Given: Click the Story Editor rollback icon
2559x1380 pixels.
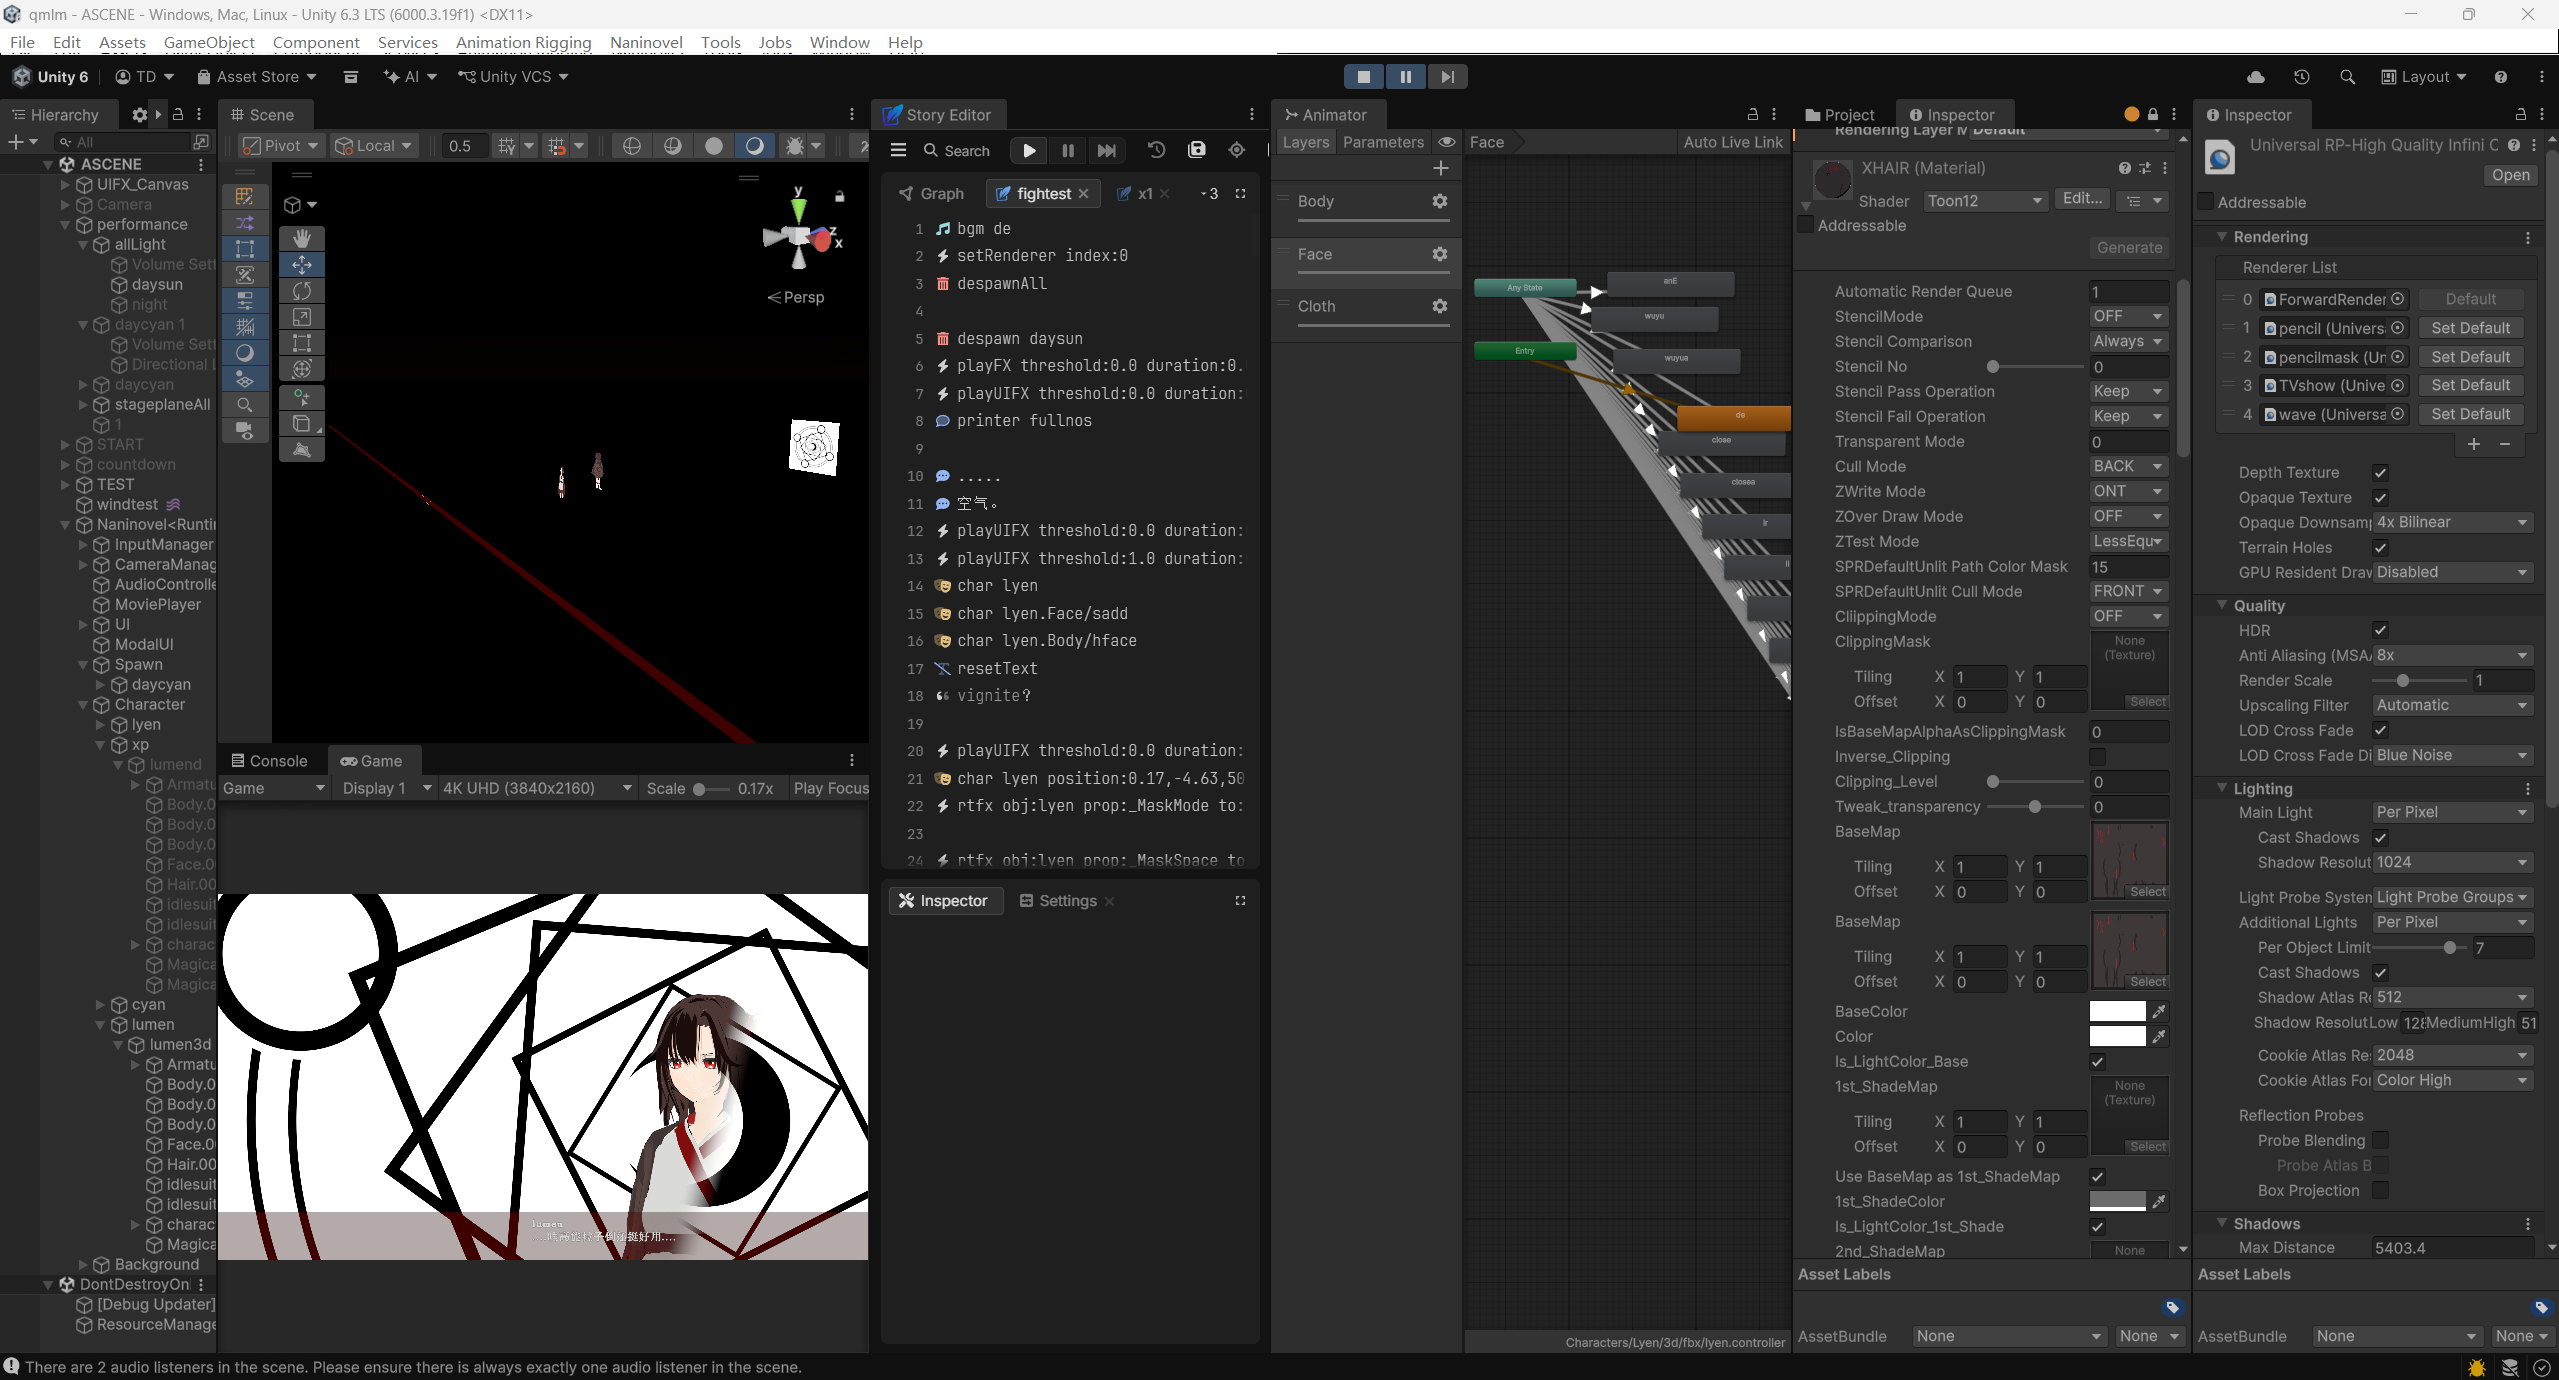Looking at the screenshot, I should click(x=1156, y=150).
